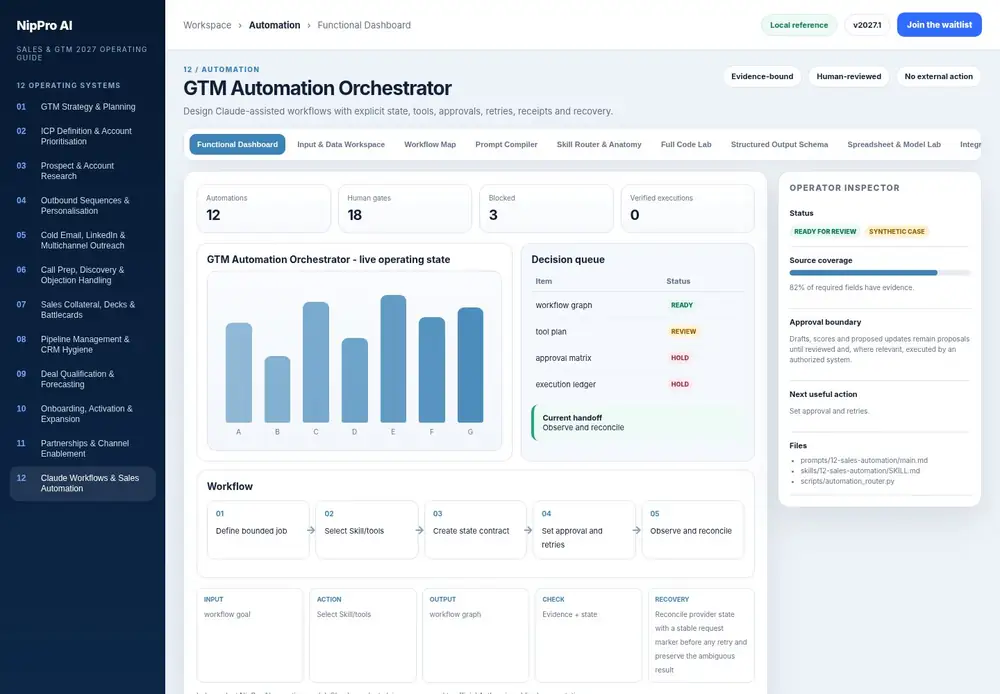The width and height of the screenshot is (1000, 694).
Task: Click bar D in the chart
Action: (355, 380)
